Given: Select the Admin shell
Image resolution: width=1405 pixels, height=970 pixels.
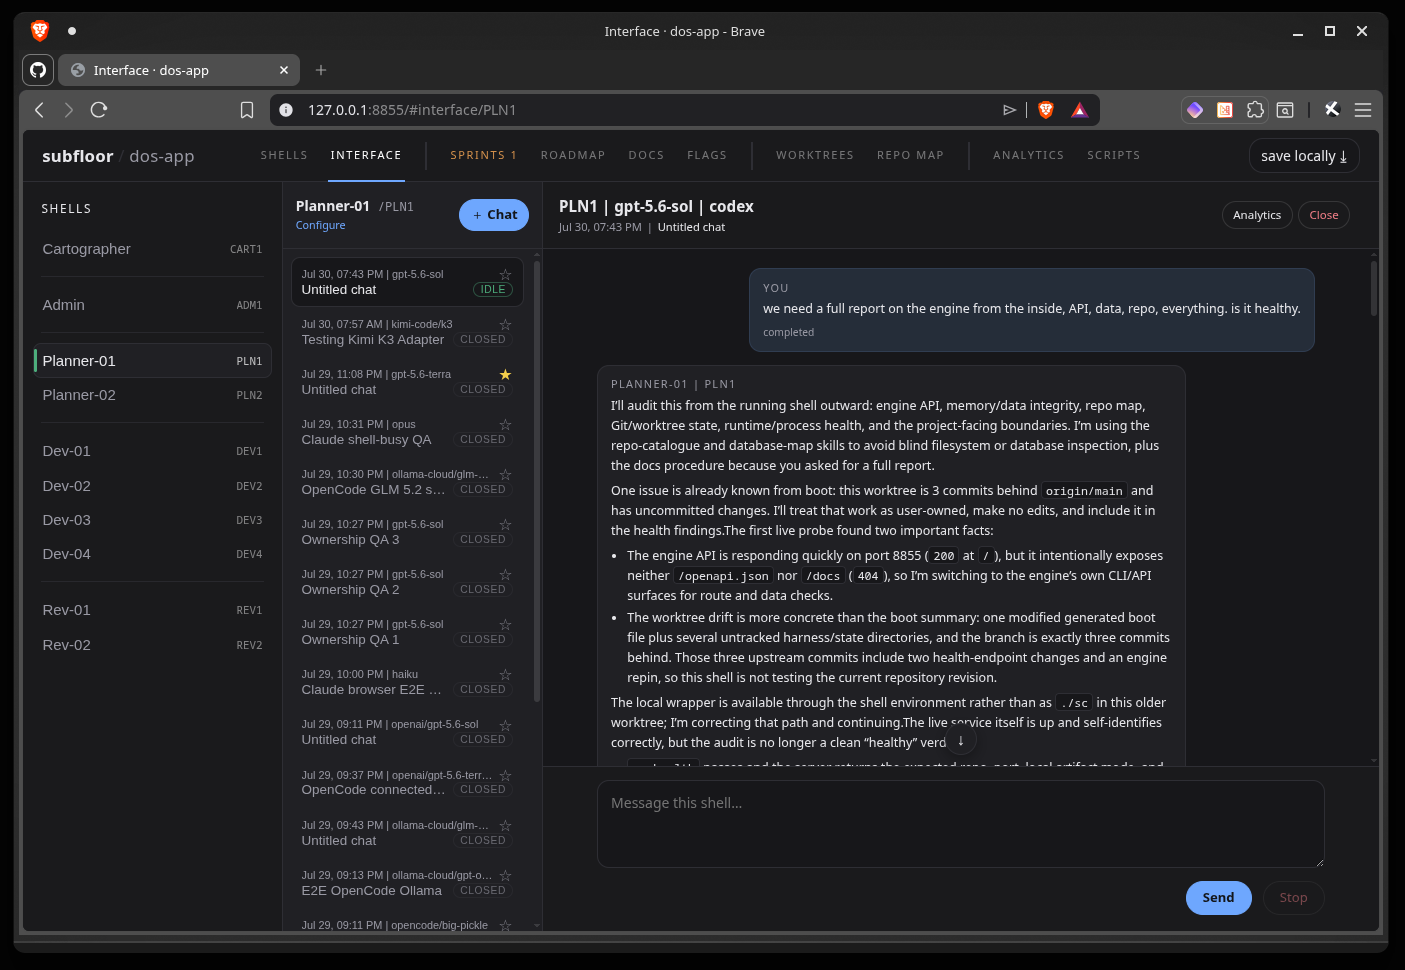Looking at the screenshot, I should tap(152, 305).
